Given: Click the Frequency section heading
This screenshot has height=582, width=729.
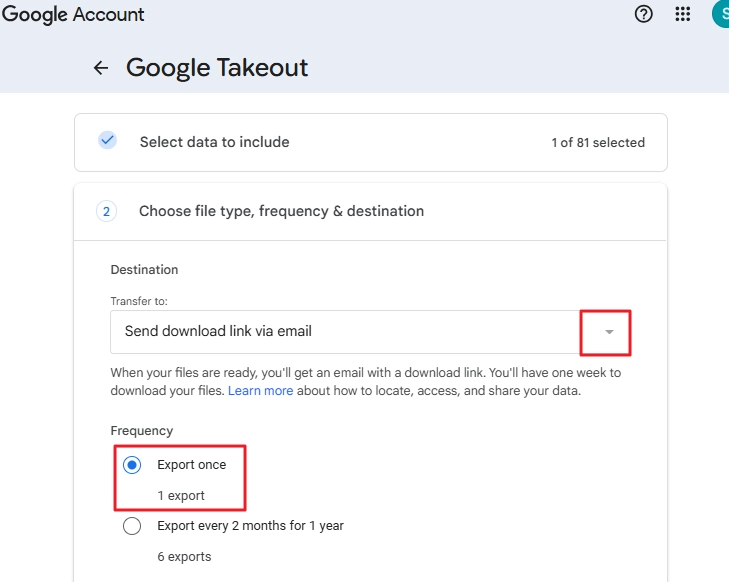Looking at the screenshot, I should click(142, 431).
